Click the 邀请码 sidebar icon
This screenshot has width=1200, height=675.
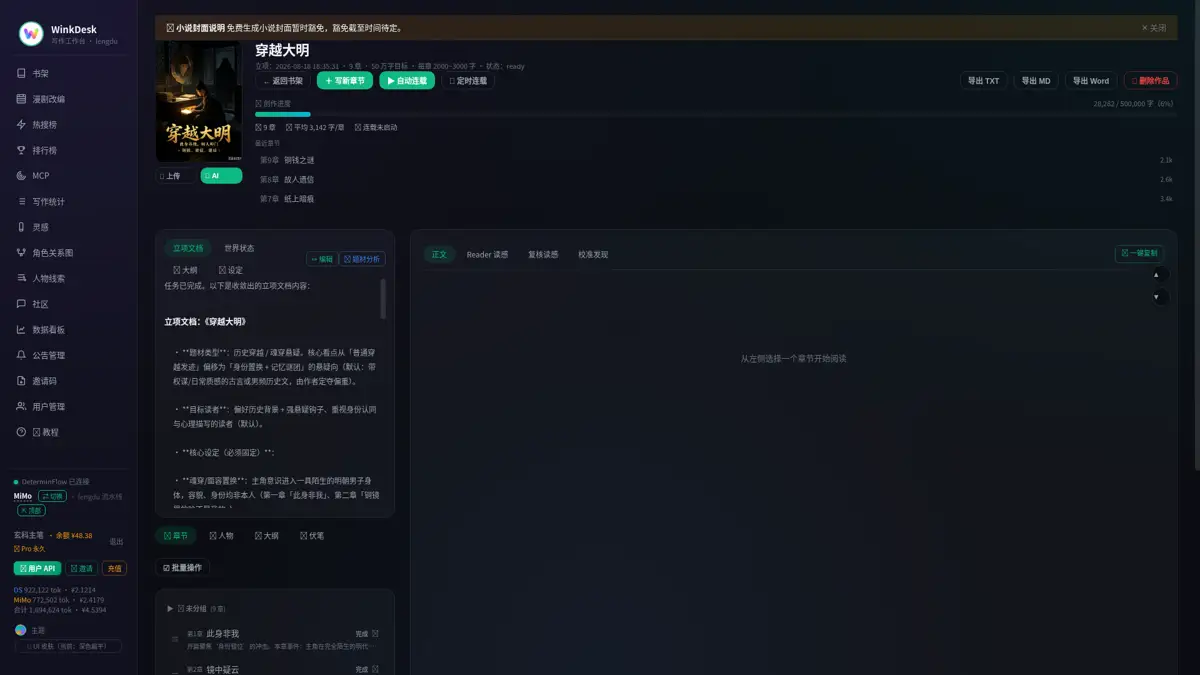[x=21, y=381]
